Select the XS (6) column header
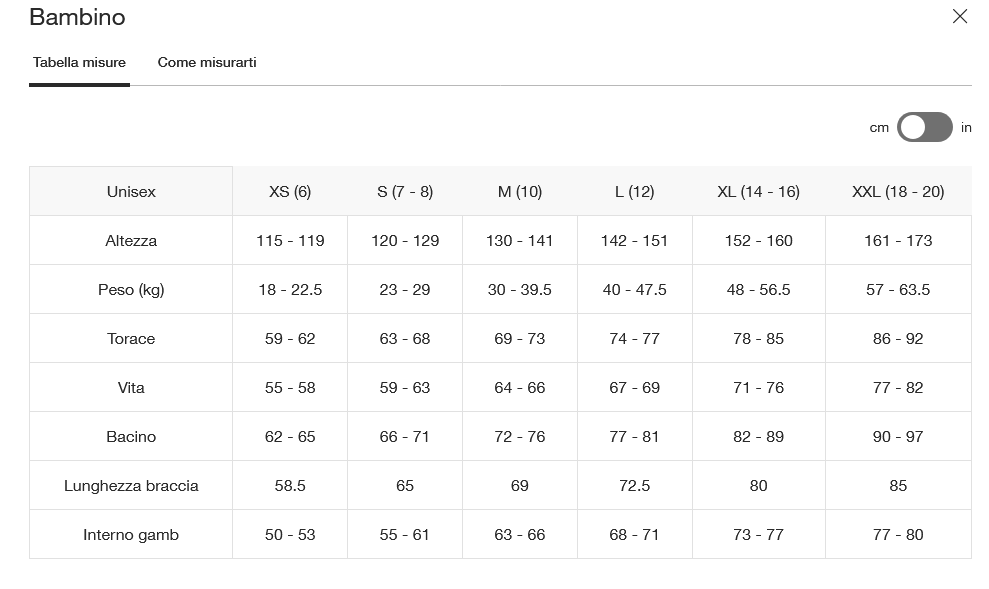 click(x=290, y=192)
